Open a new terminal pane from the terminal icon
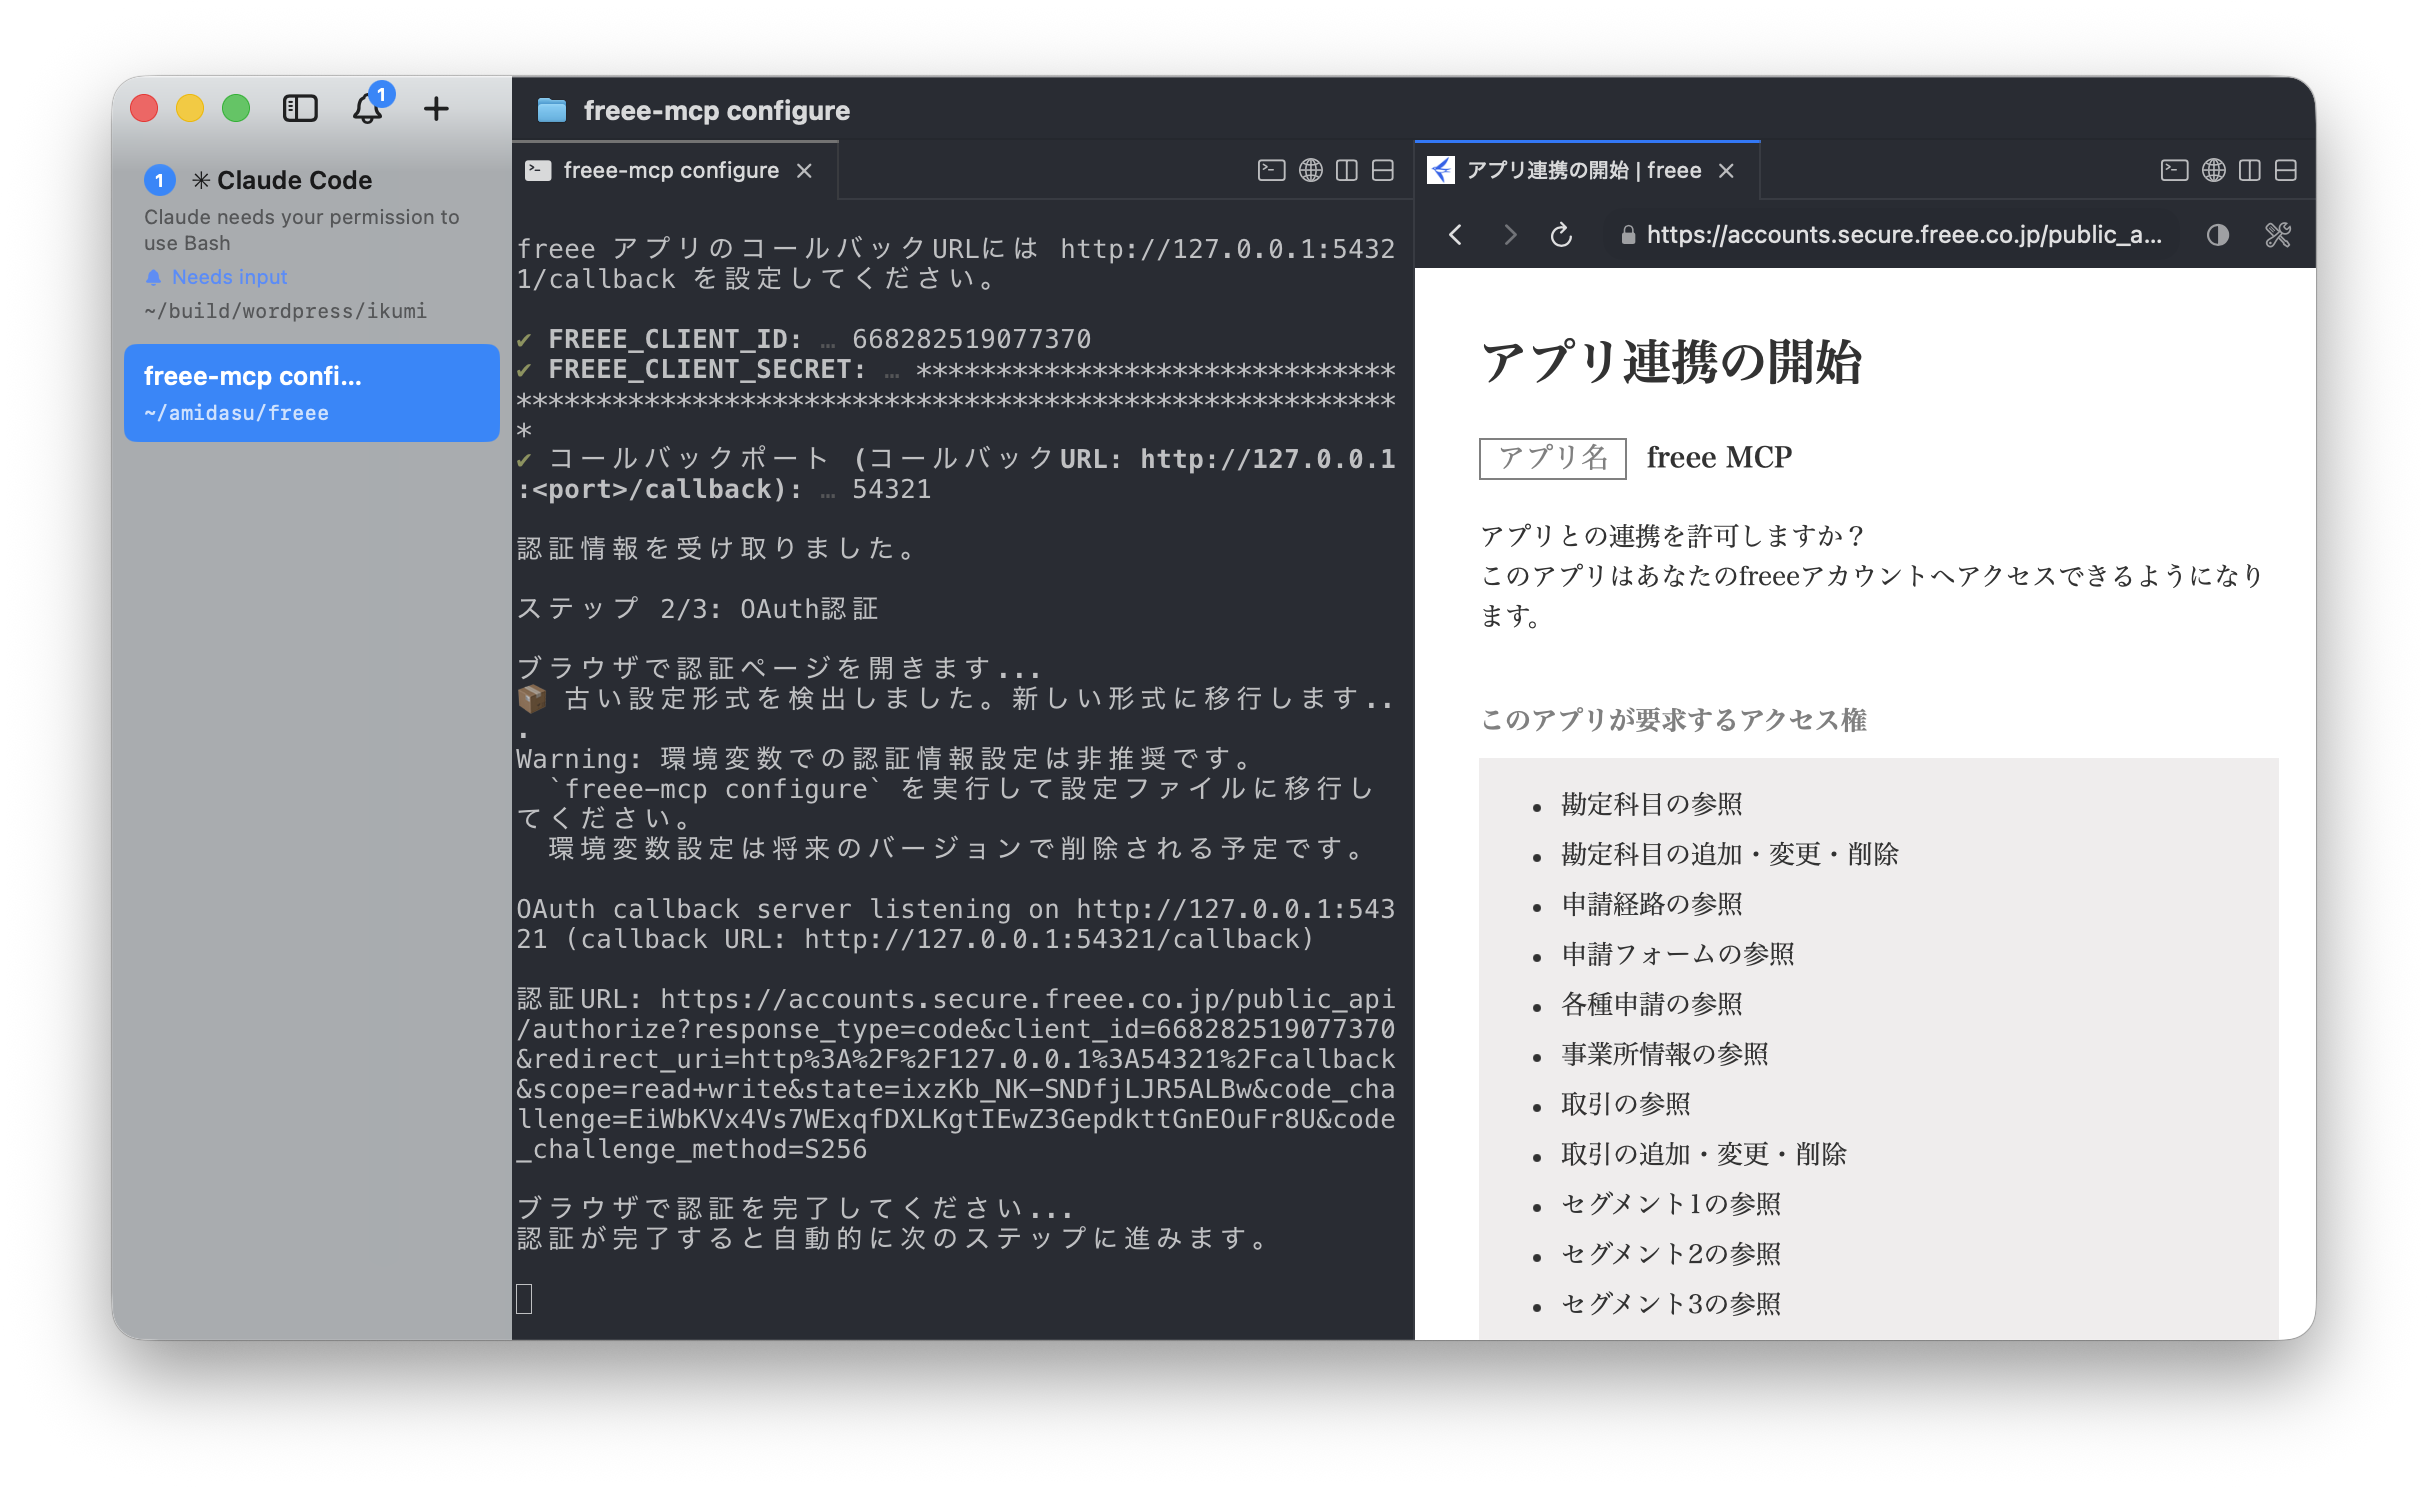Viewport: 2428px width, 1488px height. 1270,170
